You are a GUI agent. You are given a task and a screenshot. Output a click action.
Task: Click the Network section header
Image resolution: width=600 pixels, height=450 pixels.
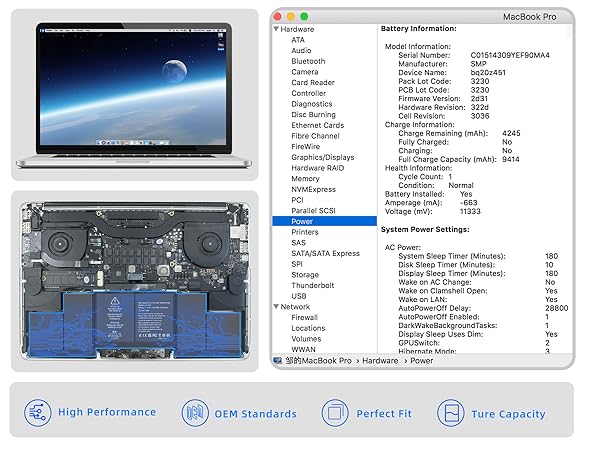pos(295,307)
